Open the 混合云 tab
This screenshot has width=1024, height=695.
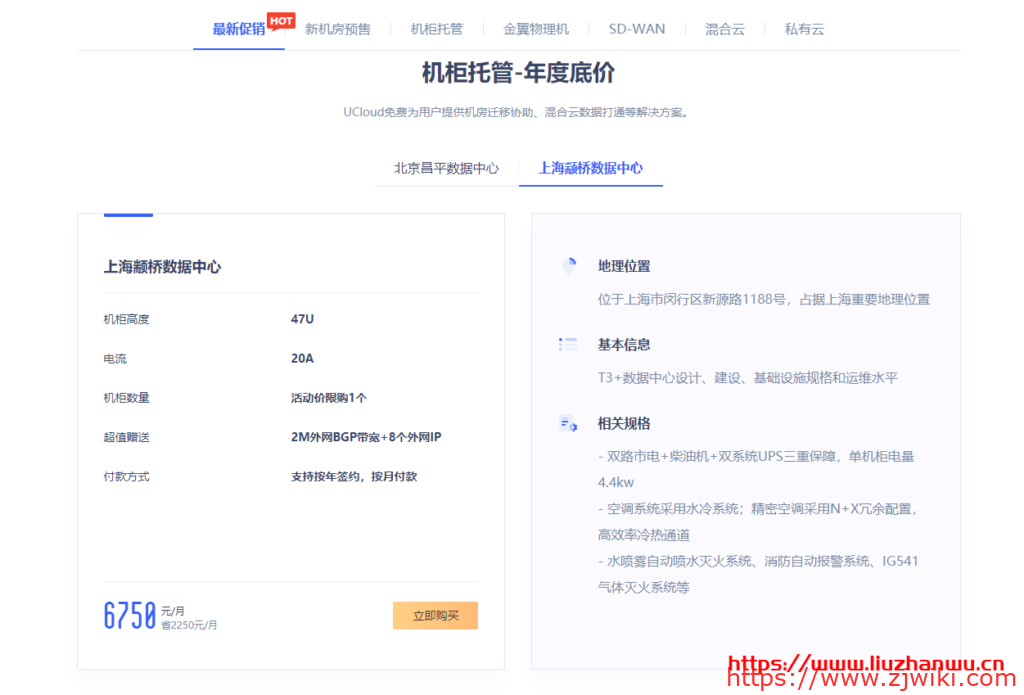[x=724, y=29]
